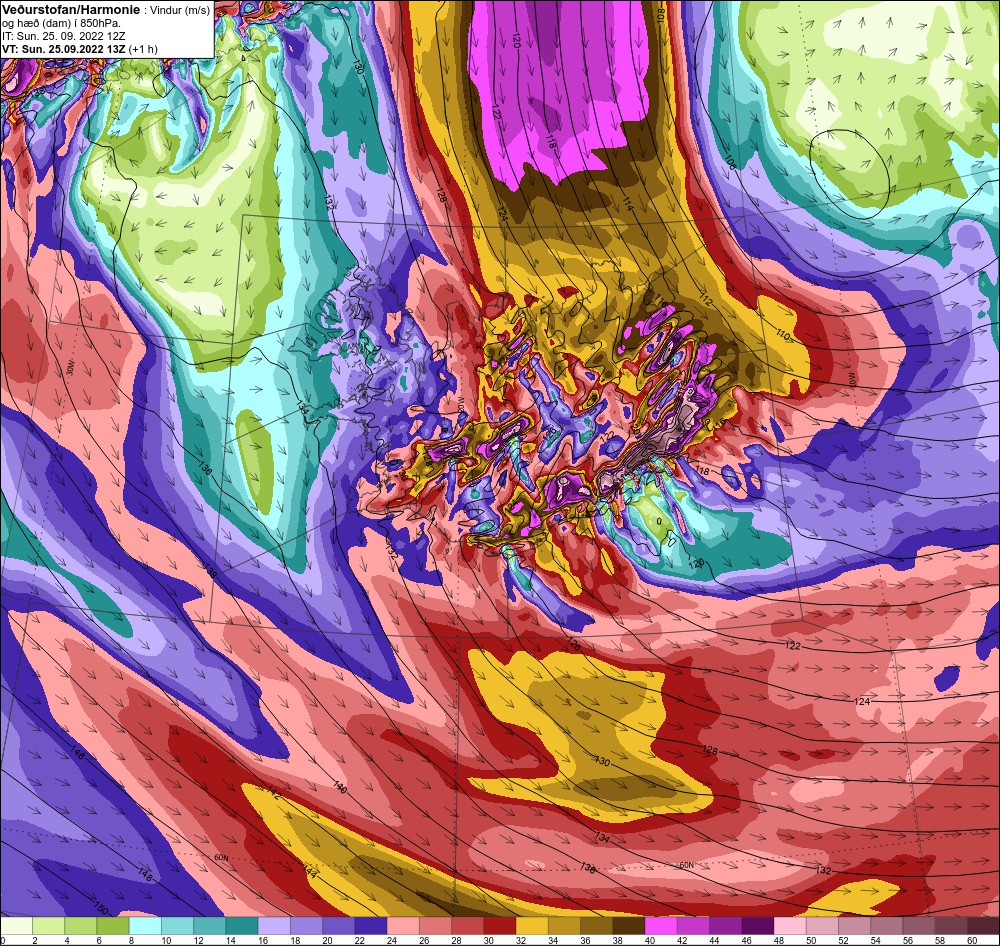Select the '142' height contour label
This screenshot has height=946, width=1000.
tap(273, 795)
